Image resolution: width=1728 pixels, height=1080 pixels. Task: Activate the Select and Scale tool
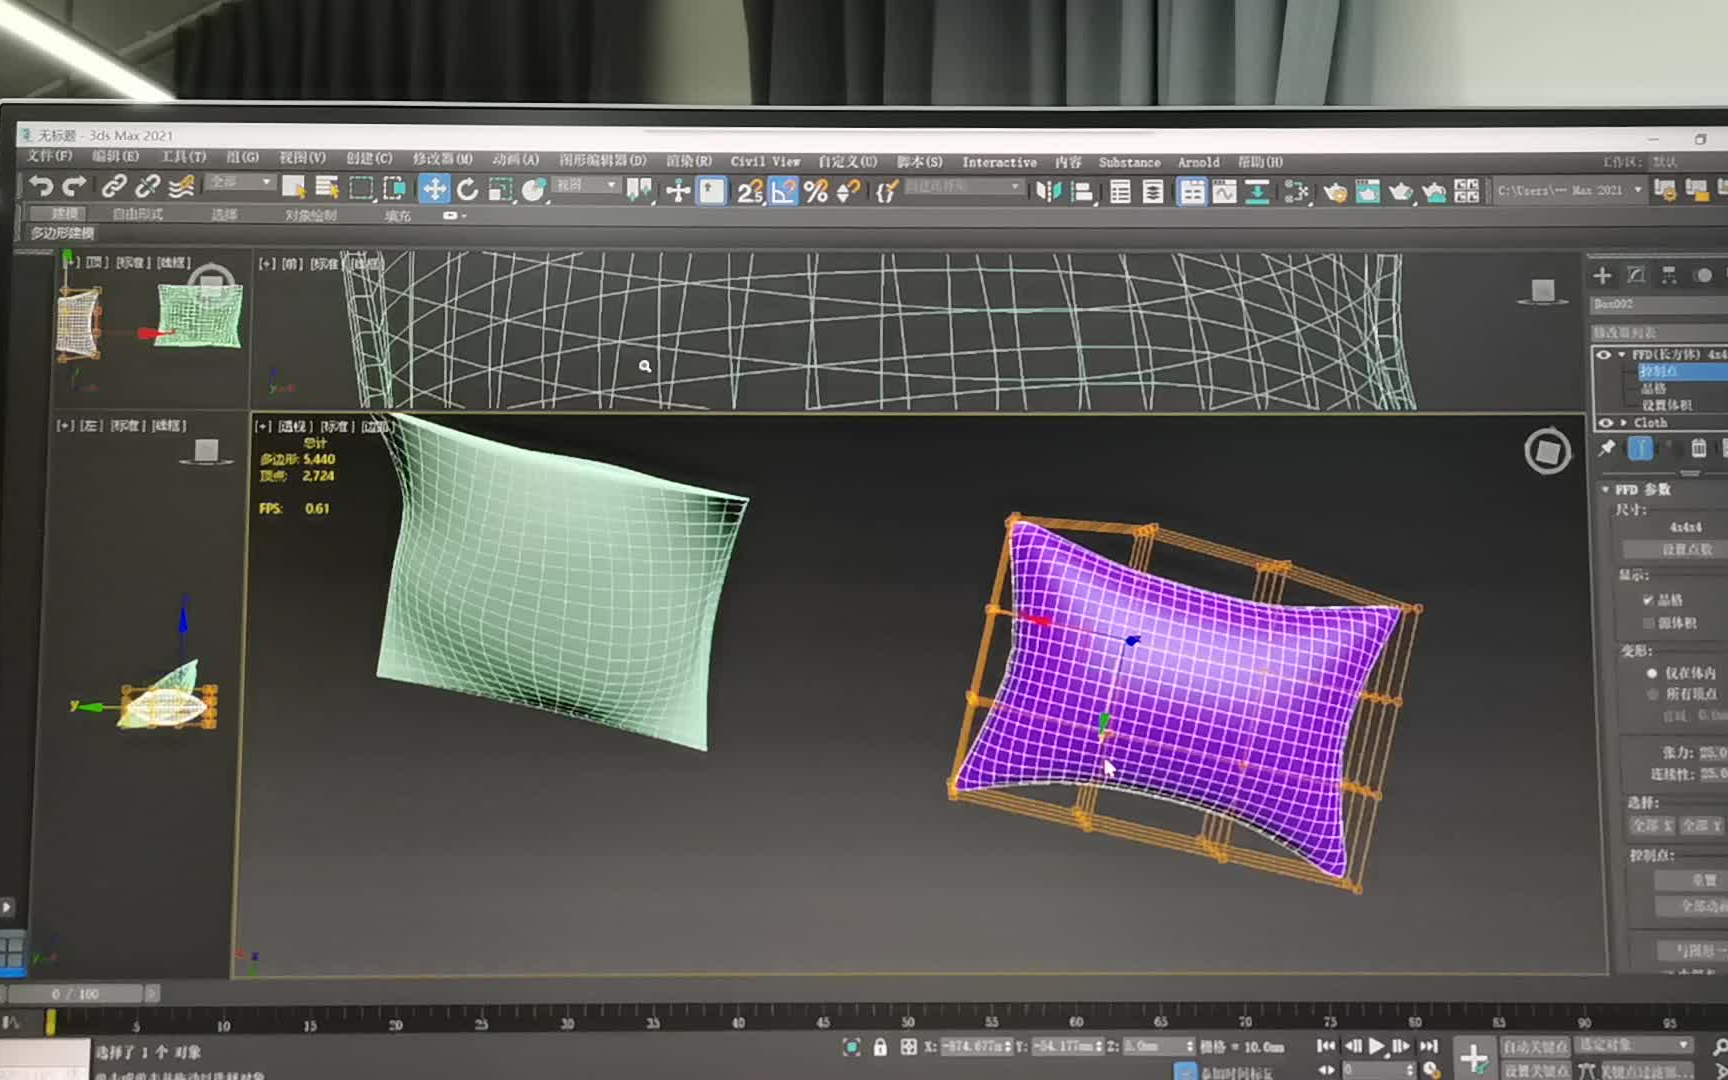[x=500, y=189]
